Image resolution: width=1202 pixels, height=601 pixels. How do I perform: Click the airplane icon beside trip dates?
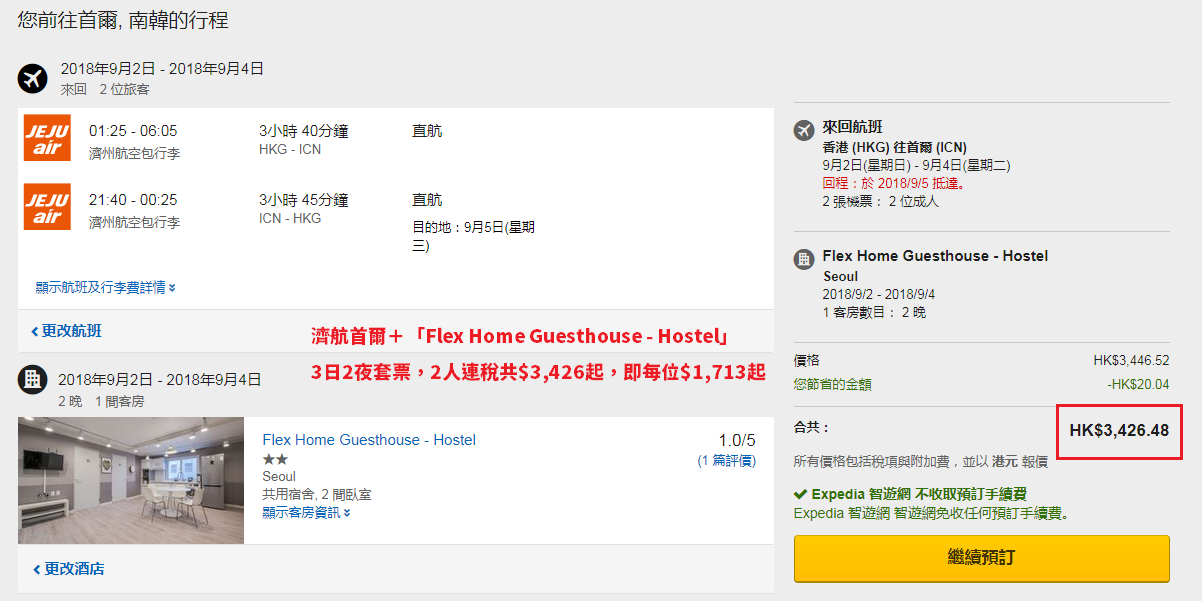pos(33,78)
